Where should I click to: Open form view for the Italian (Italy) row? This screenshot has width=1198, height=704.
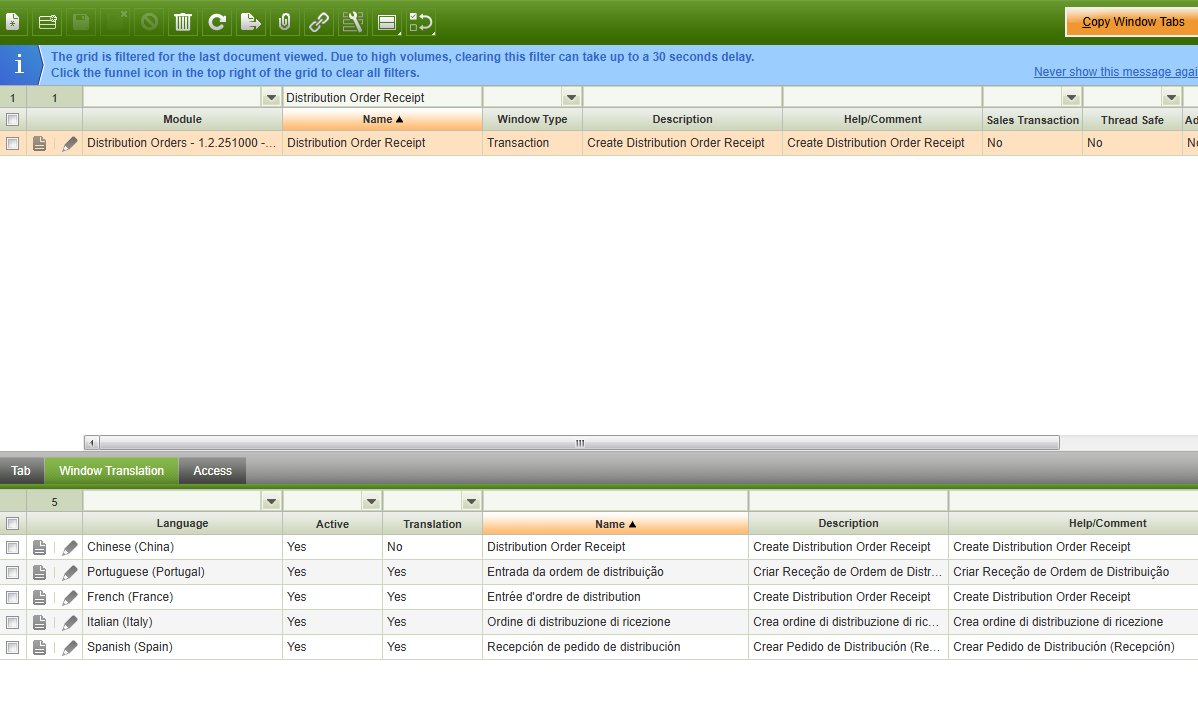39,622
